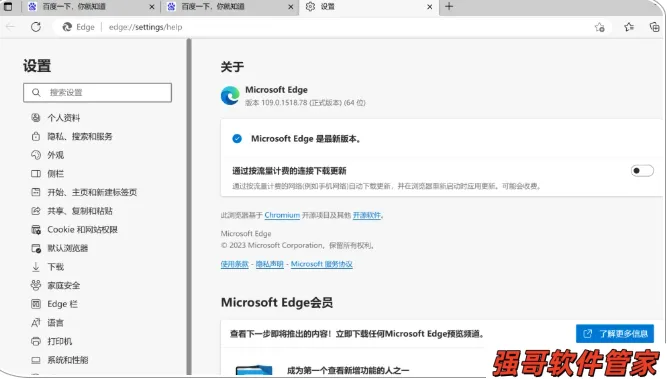Open 开始、主页和新建标签页 settings
667x379 pixels.
(x=92, y=192)
